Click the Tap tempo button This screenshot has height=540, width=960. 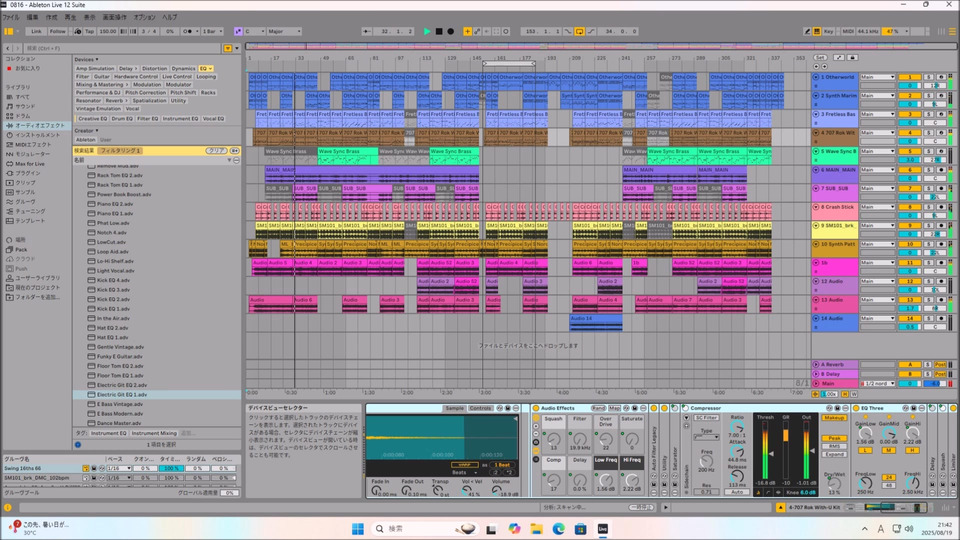click(x=89, y=31)
